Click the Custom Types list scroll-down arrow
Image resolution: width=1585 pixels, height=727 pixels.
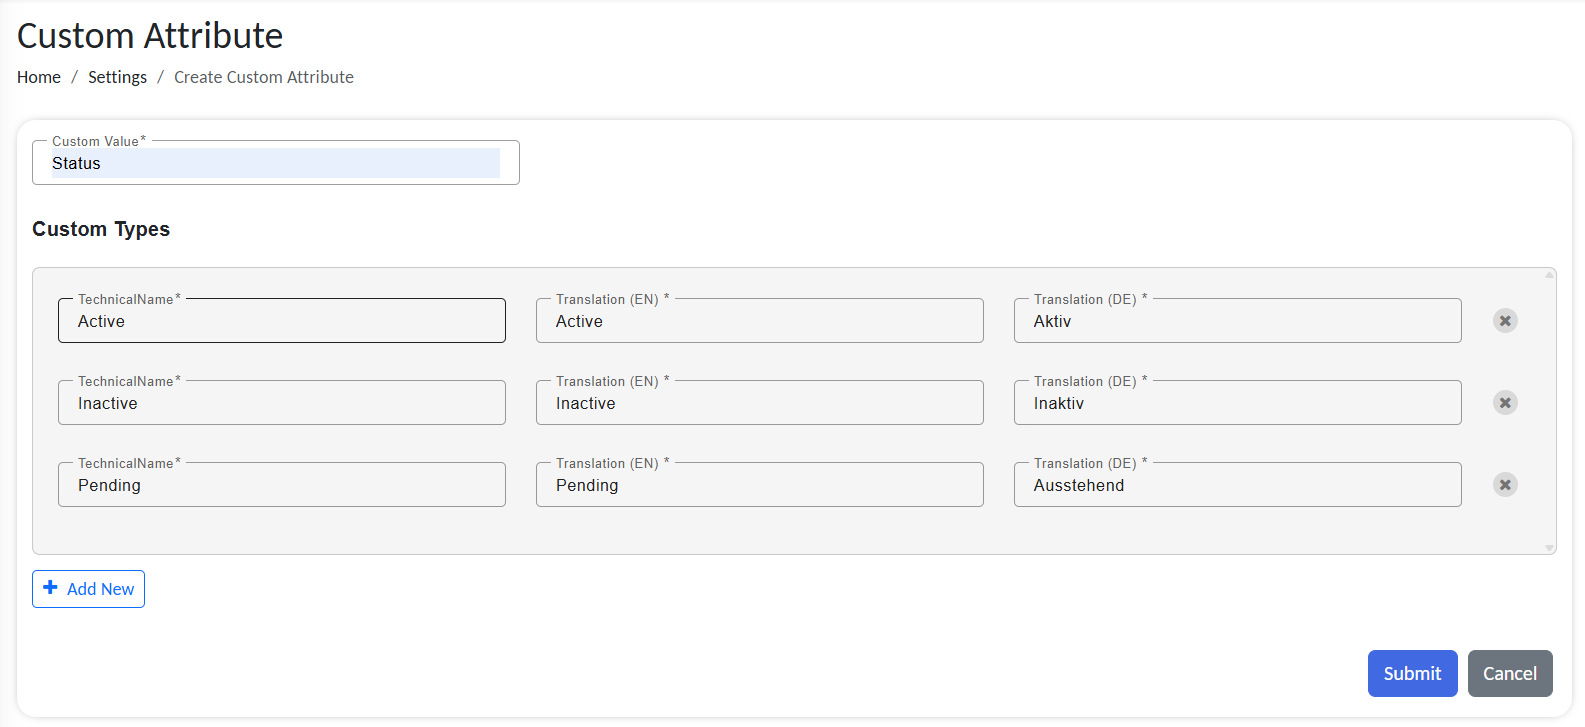click(1549, 548)
